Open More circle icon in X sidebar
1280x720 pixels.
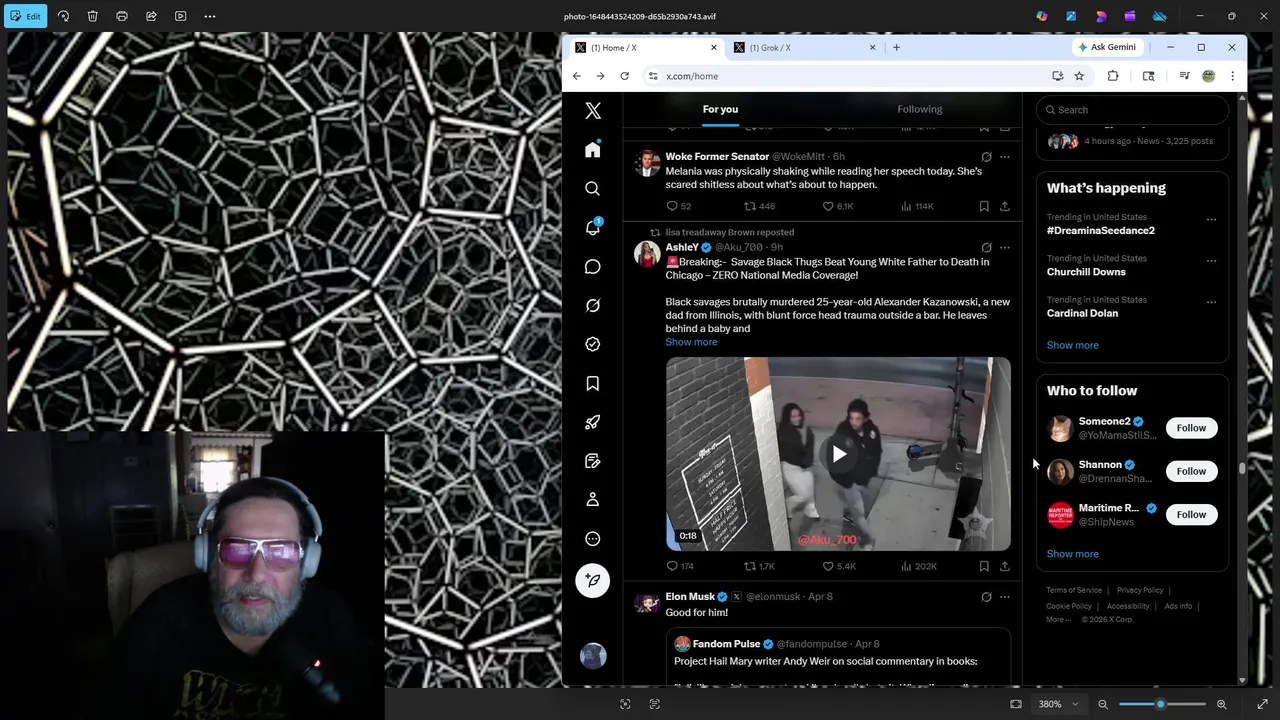tap(593, 539)
